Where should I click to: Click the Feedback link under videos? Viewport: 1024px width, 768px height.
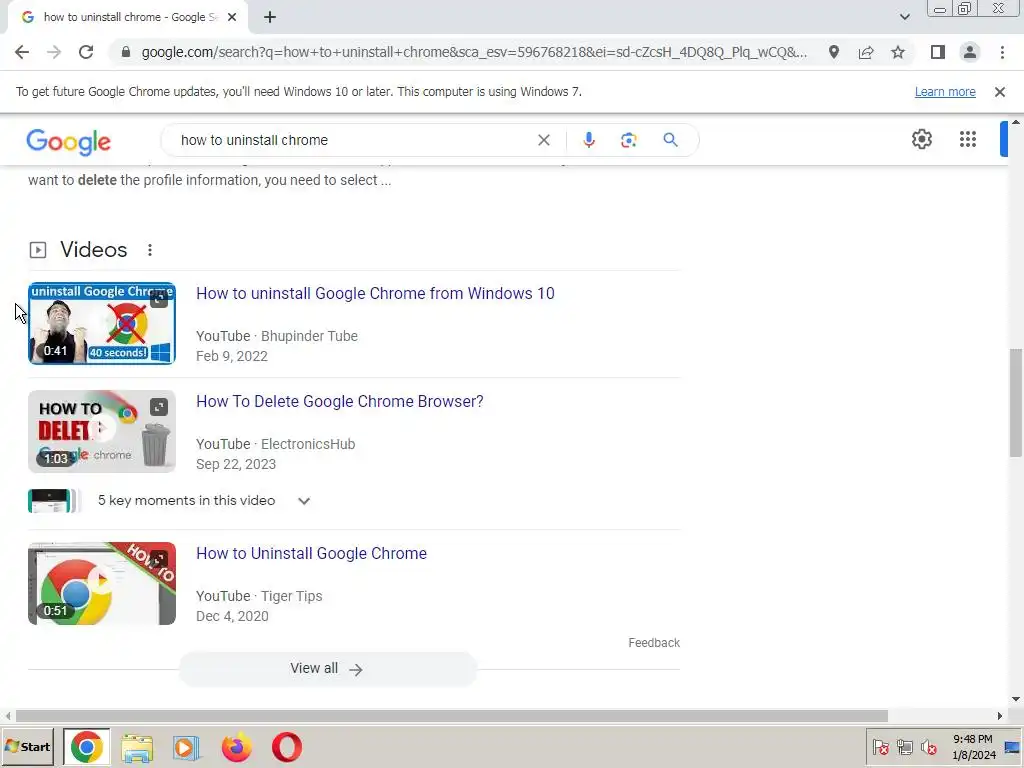pos(654,643)
